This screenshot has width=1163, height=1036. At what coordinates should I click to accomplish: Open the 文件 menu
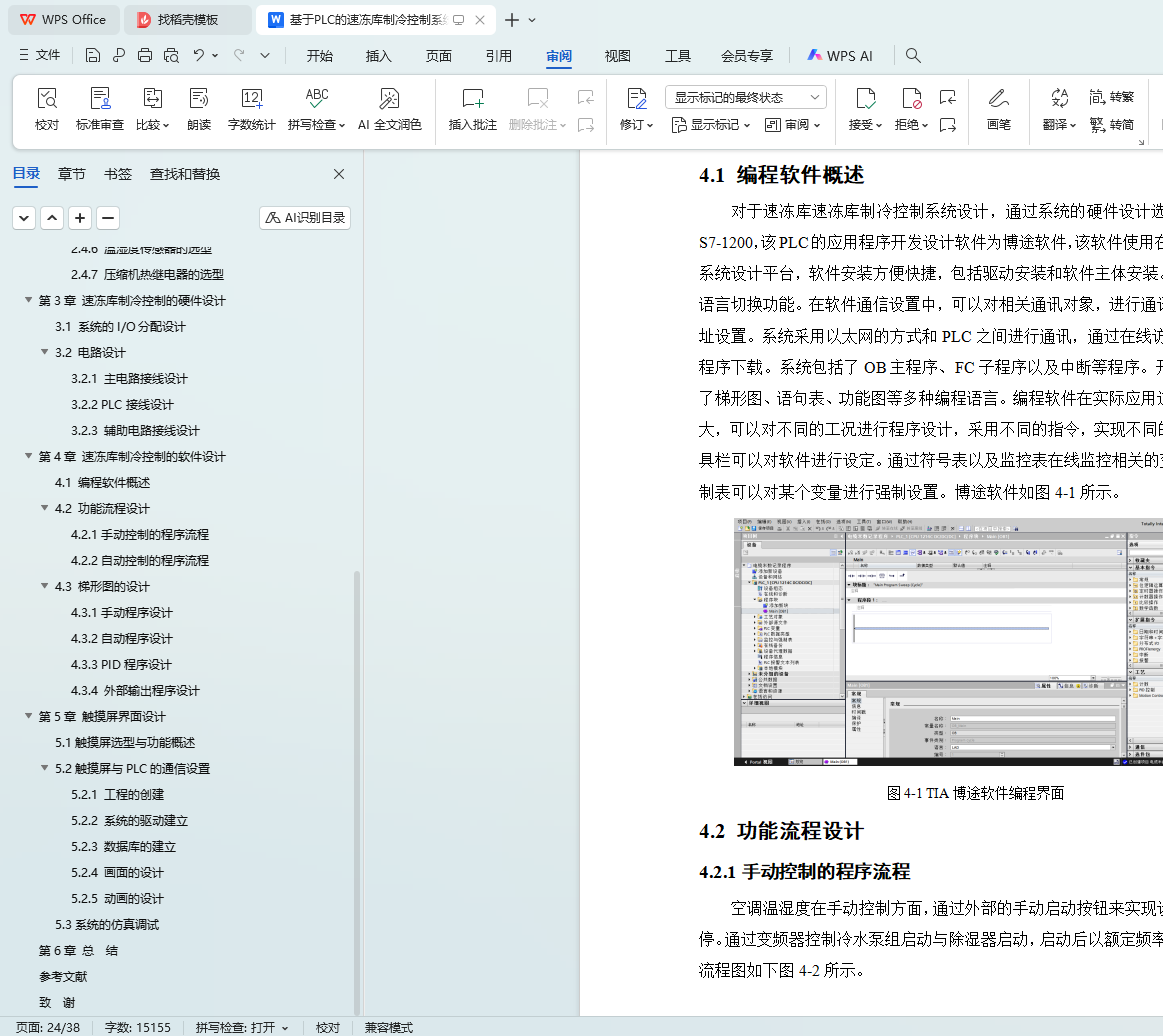pyautogui.click(x=40, y=56)
